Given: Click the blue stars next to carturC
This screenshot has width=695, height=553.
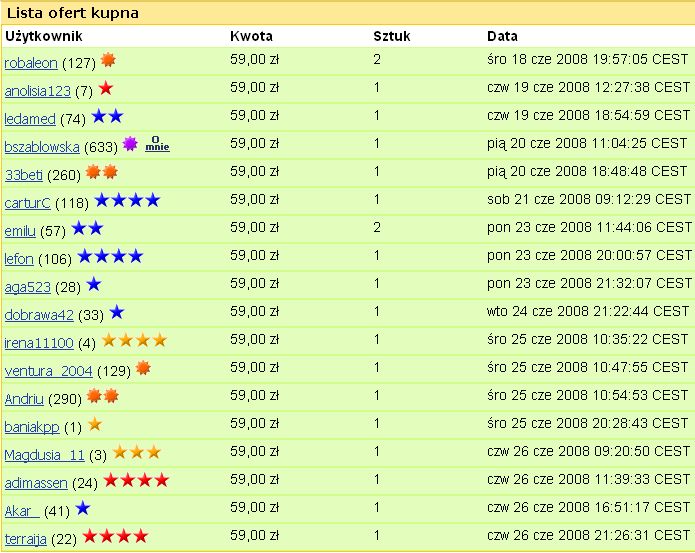Looking at the screenshot, I should point(127,201).
